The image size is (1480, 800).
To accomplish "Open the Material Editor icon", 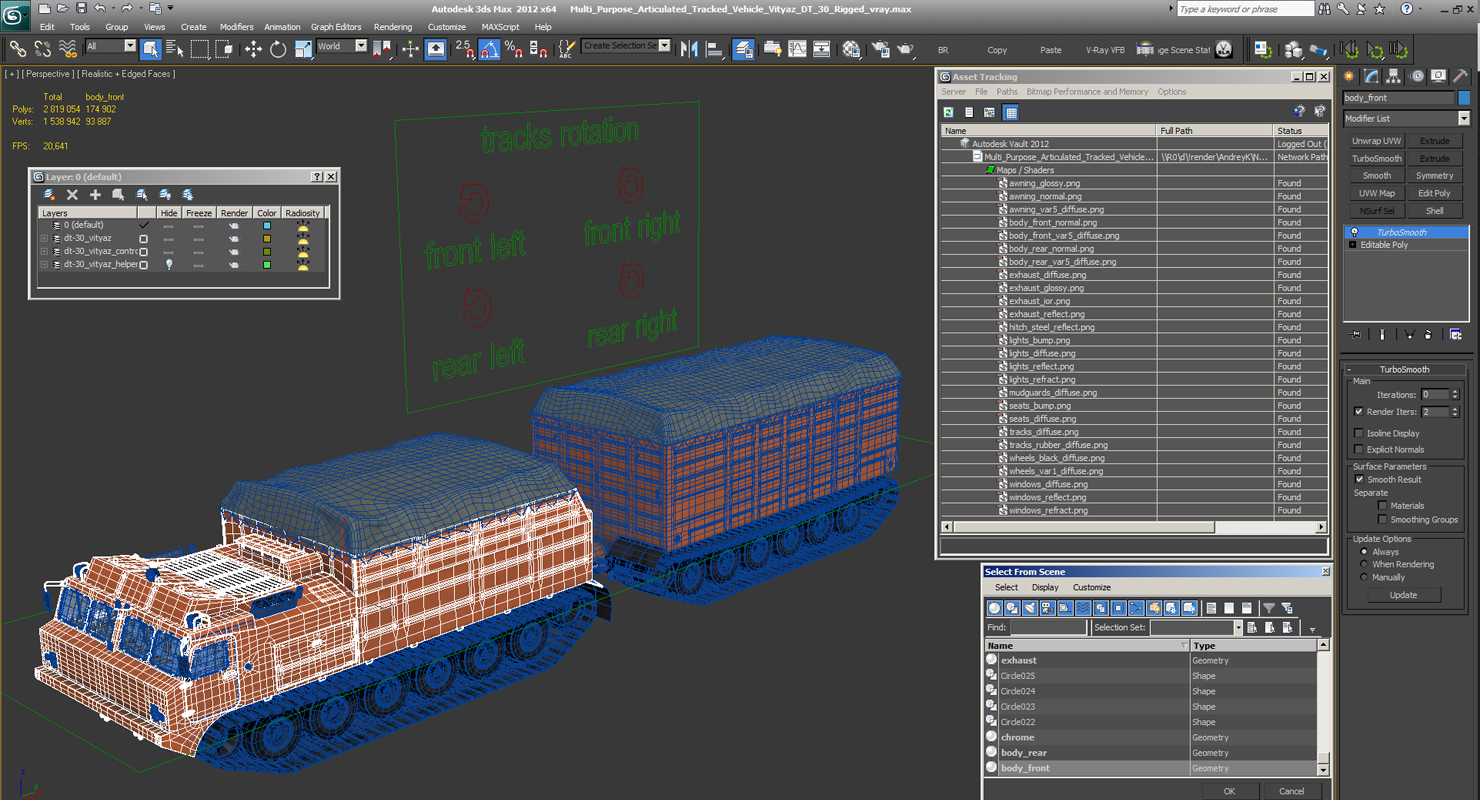I will coord(851,48).
